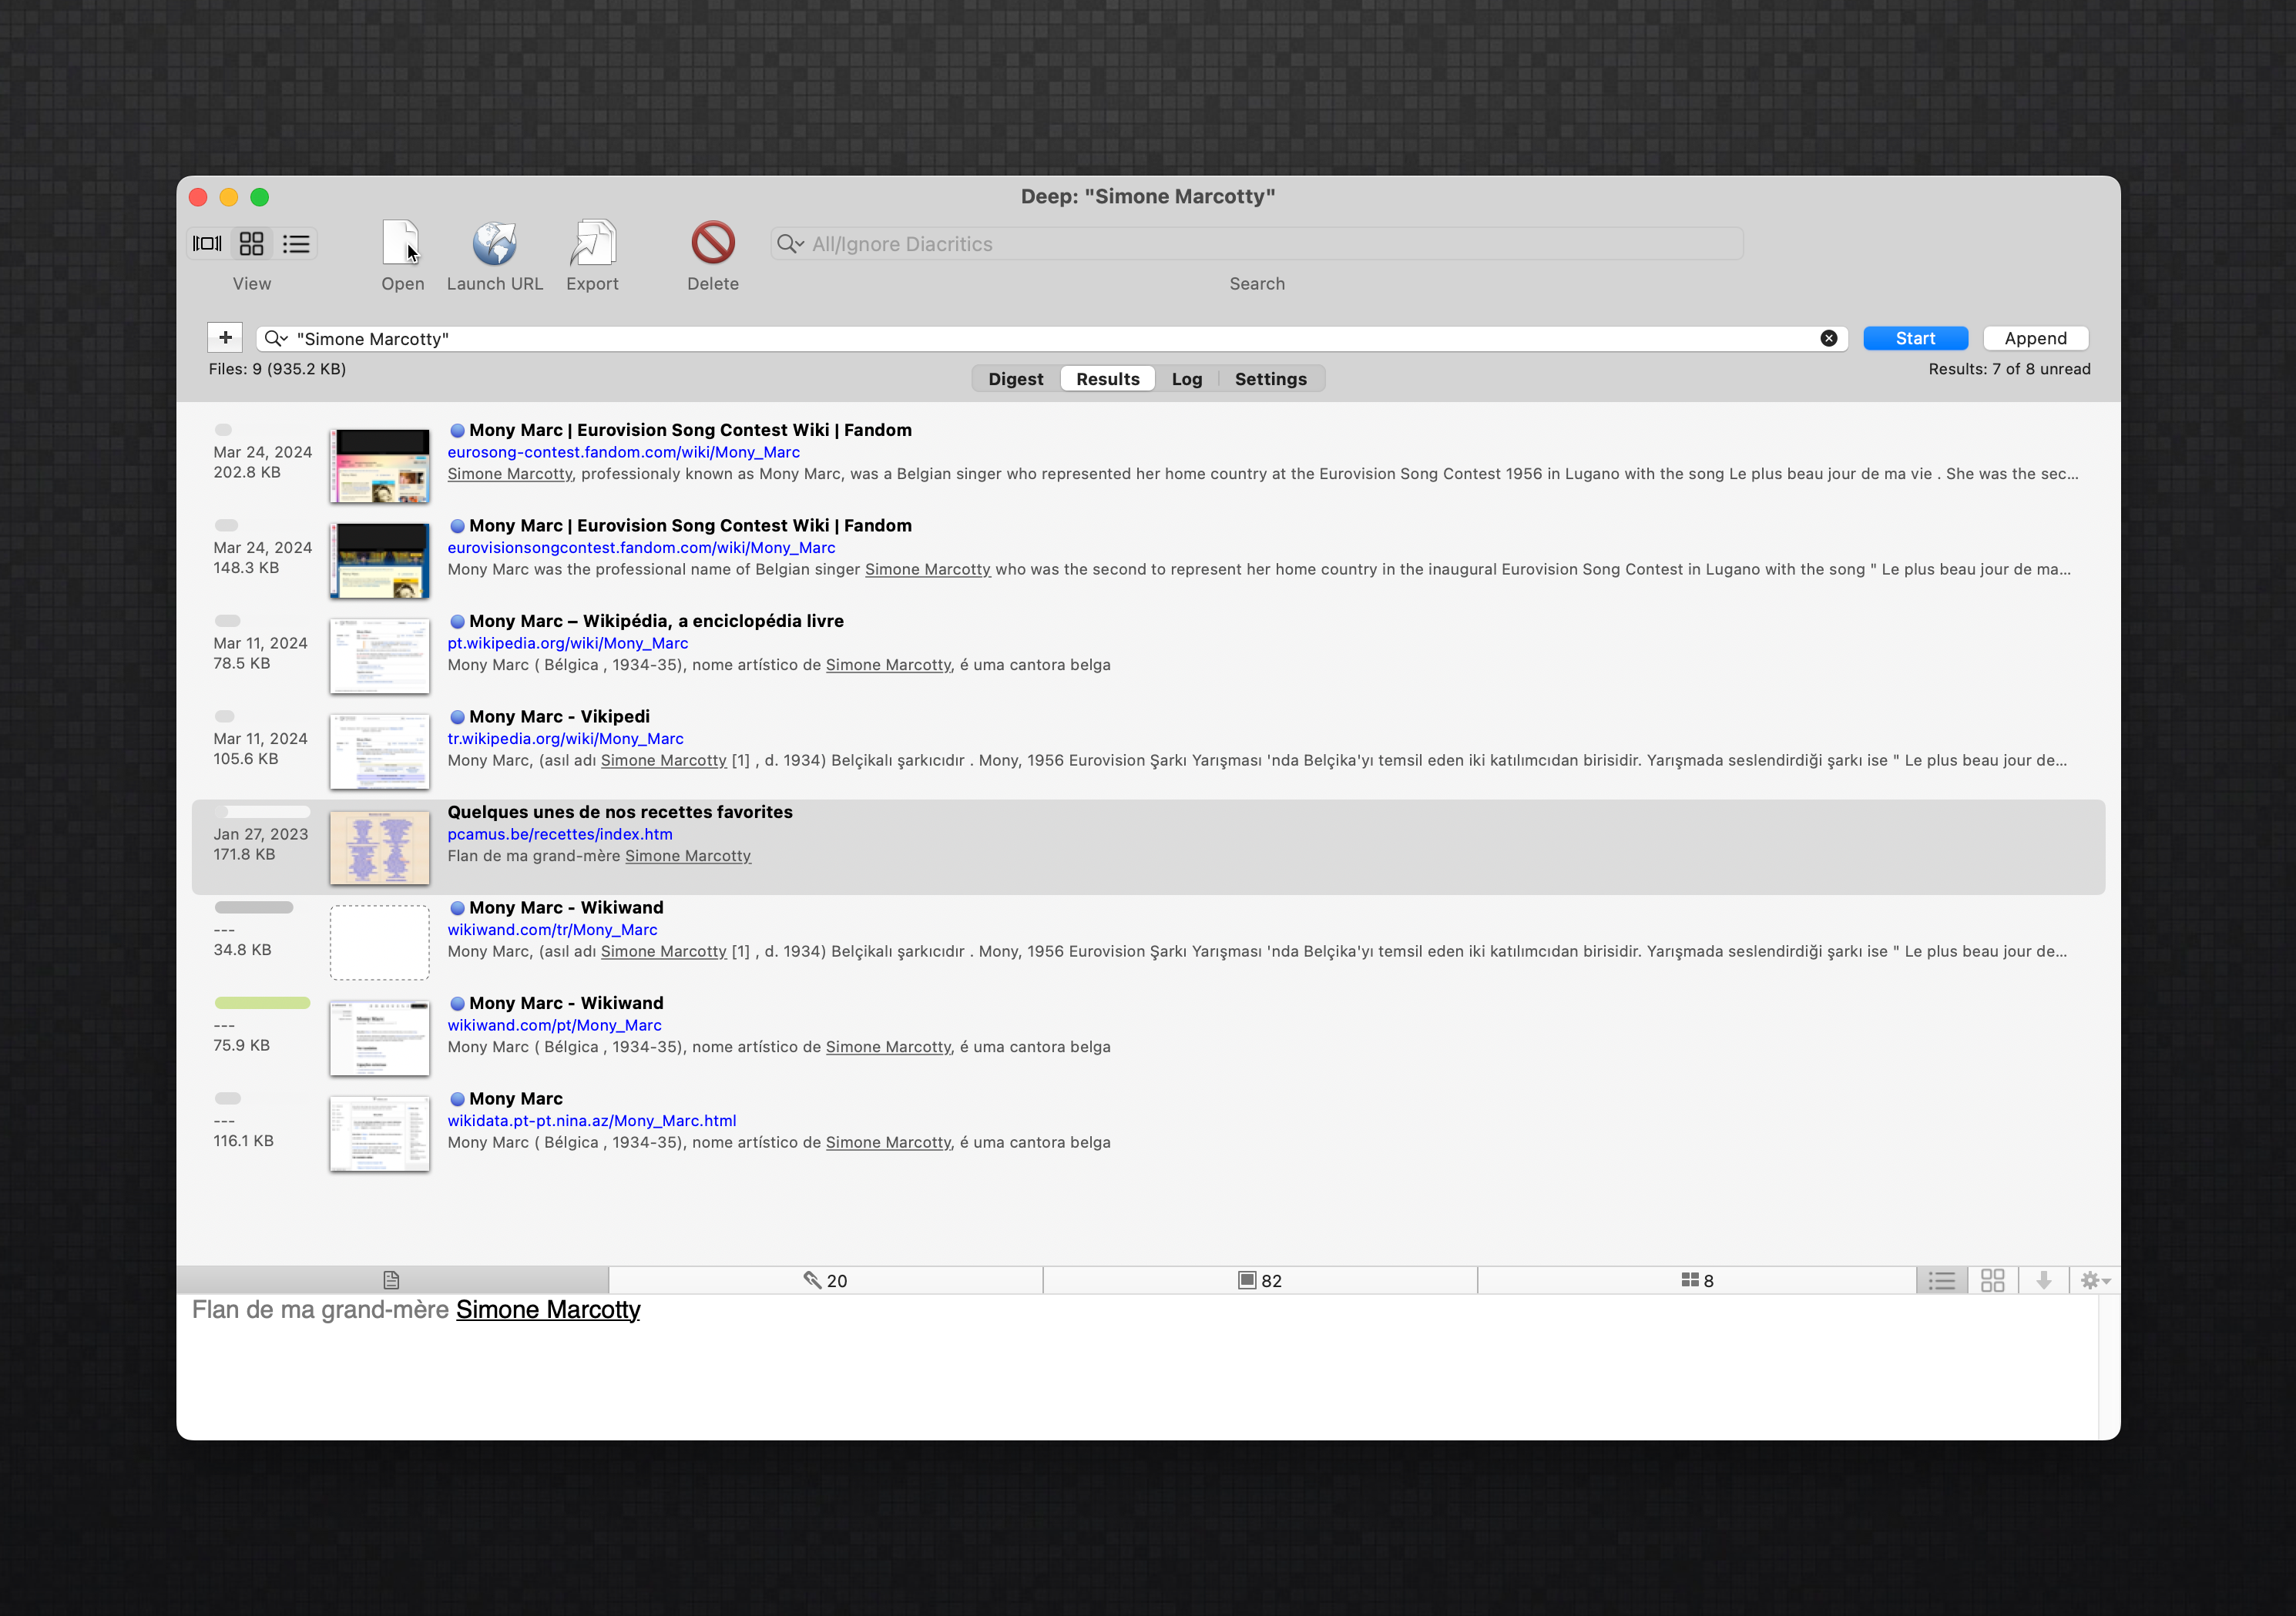Switch bottom pane to list layout icon
The image size is (2296, 1616).
[x=1942, y=1280]
